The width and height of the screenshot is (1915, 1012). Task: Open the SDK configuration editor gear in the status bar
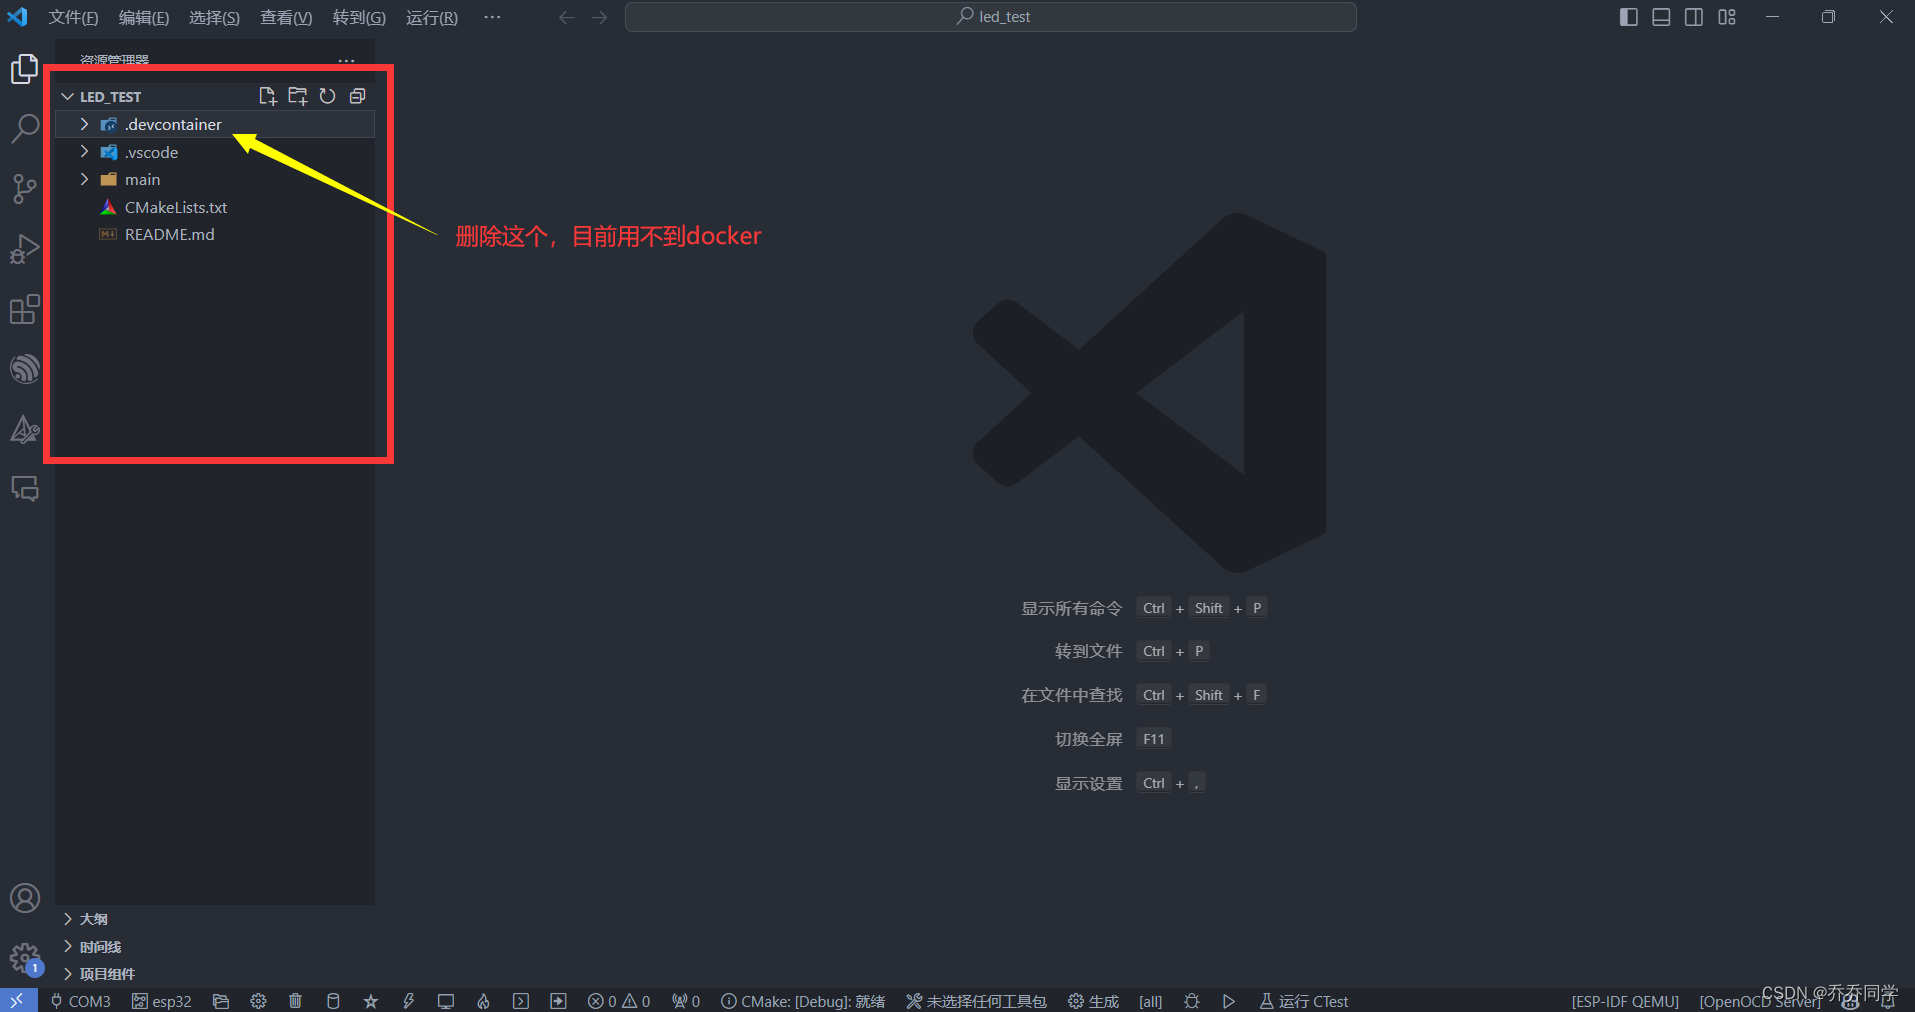pos(258,1001)
